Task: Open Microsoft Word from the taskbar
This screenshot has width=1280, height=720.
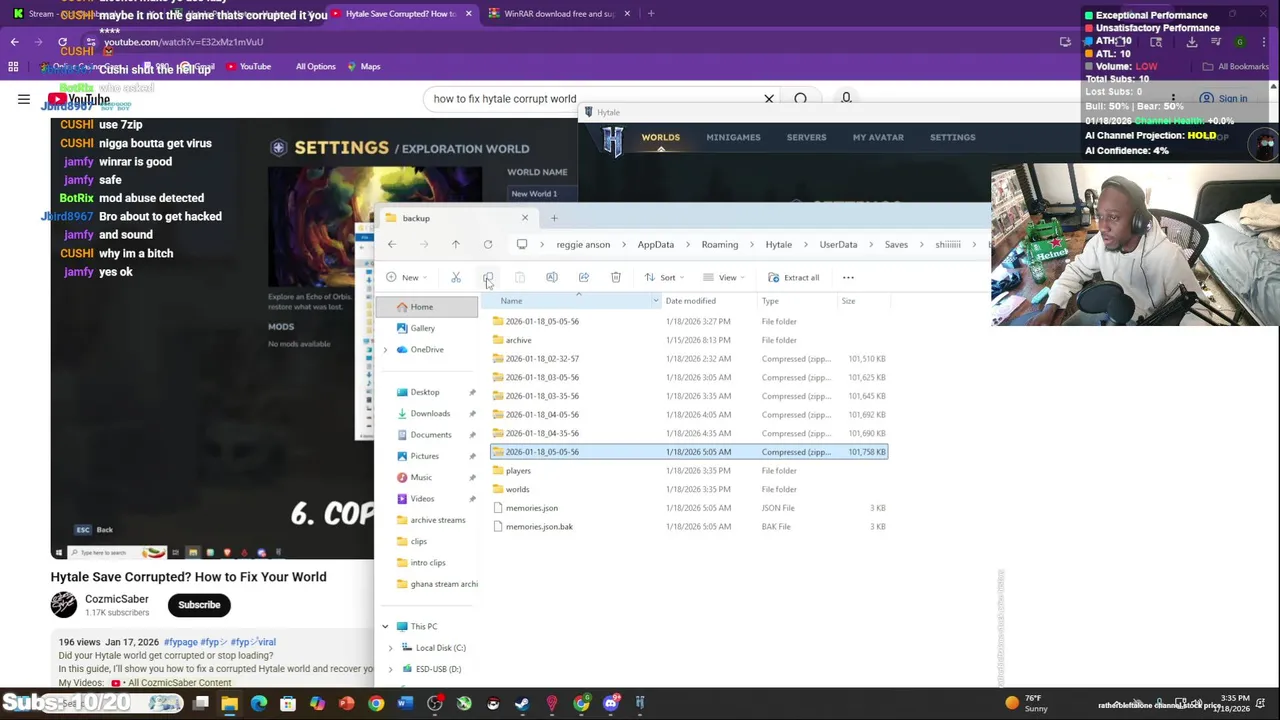Action: tap(405, 704)
